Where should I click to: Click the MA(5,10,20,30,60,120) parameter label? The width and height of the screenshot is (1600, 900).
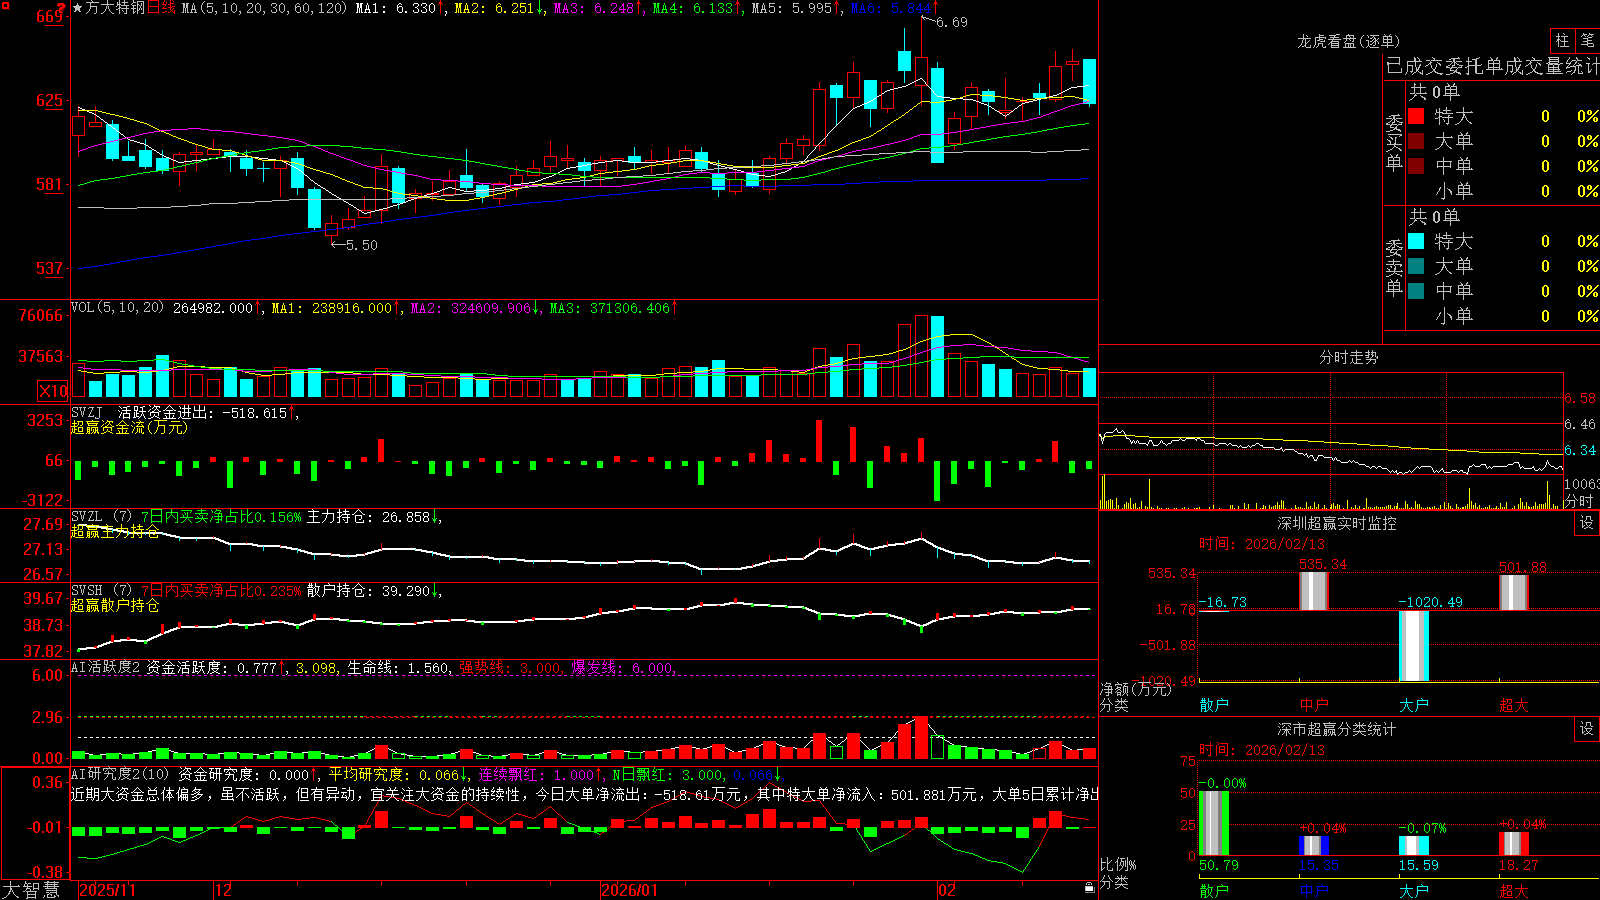(264, 8)
